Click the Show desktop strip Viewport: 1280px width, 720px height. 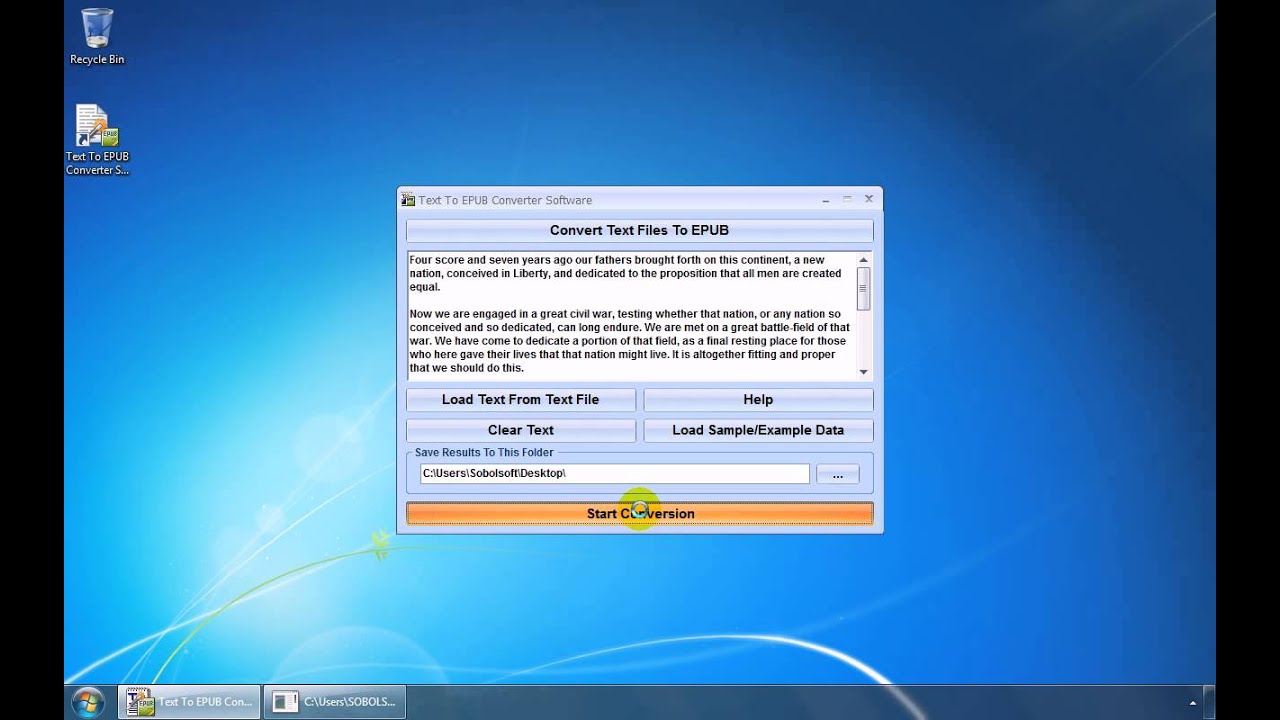click(1210, 702)
